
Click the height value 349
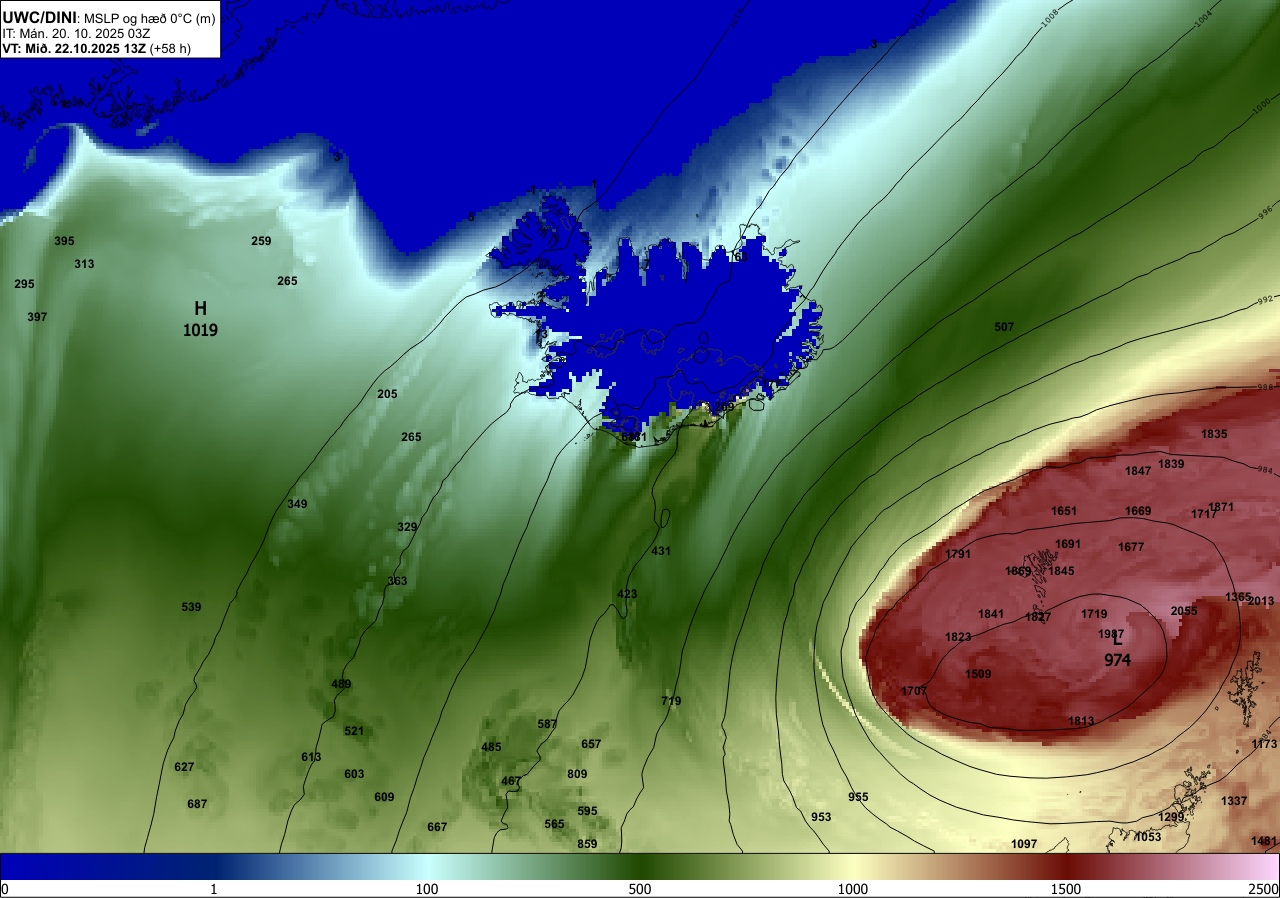[x=297, y=504]
